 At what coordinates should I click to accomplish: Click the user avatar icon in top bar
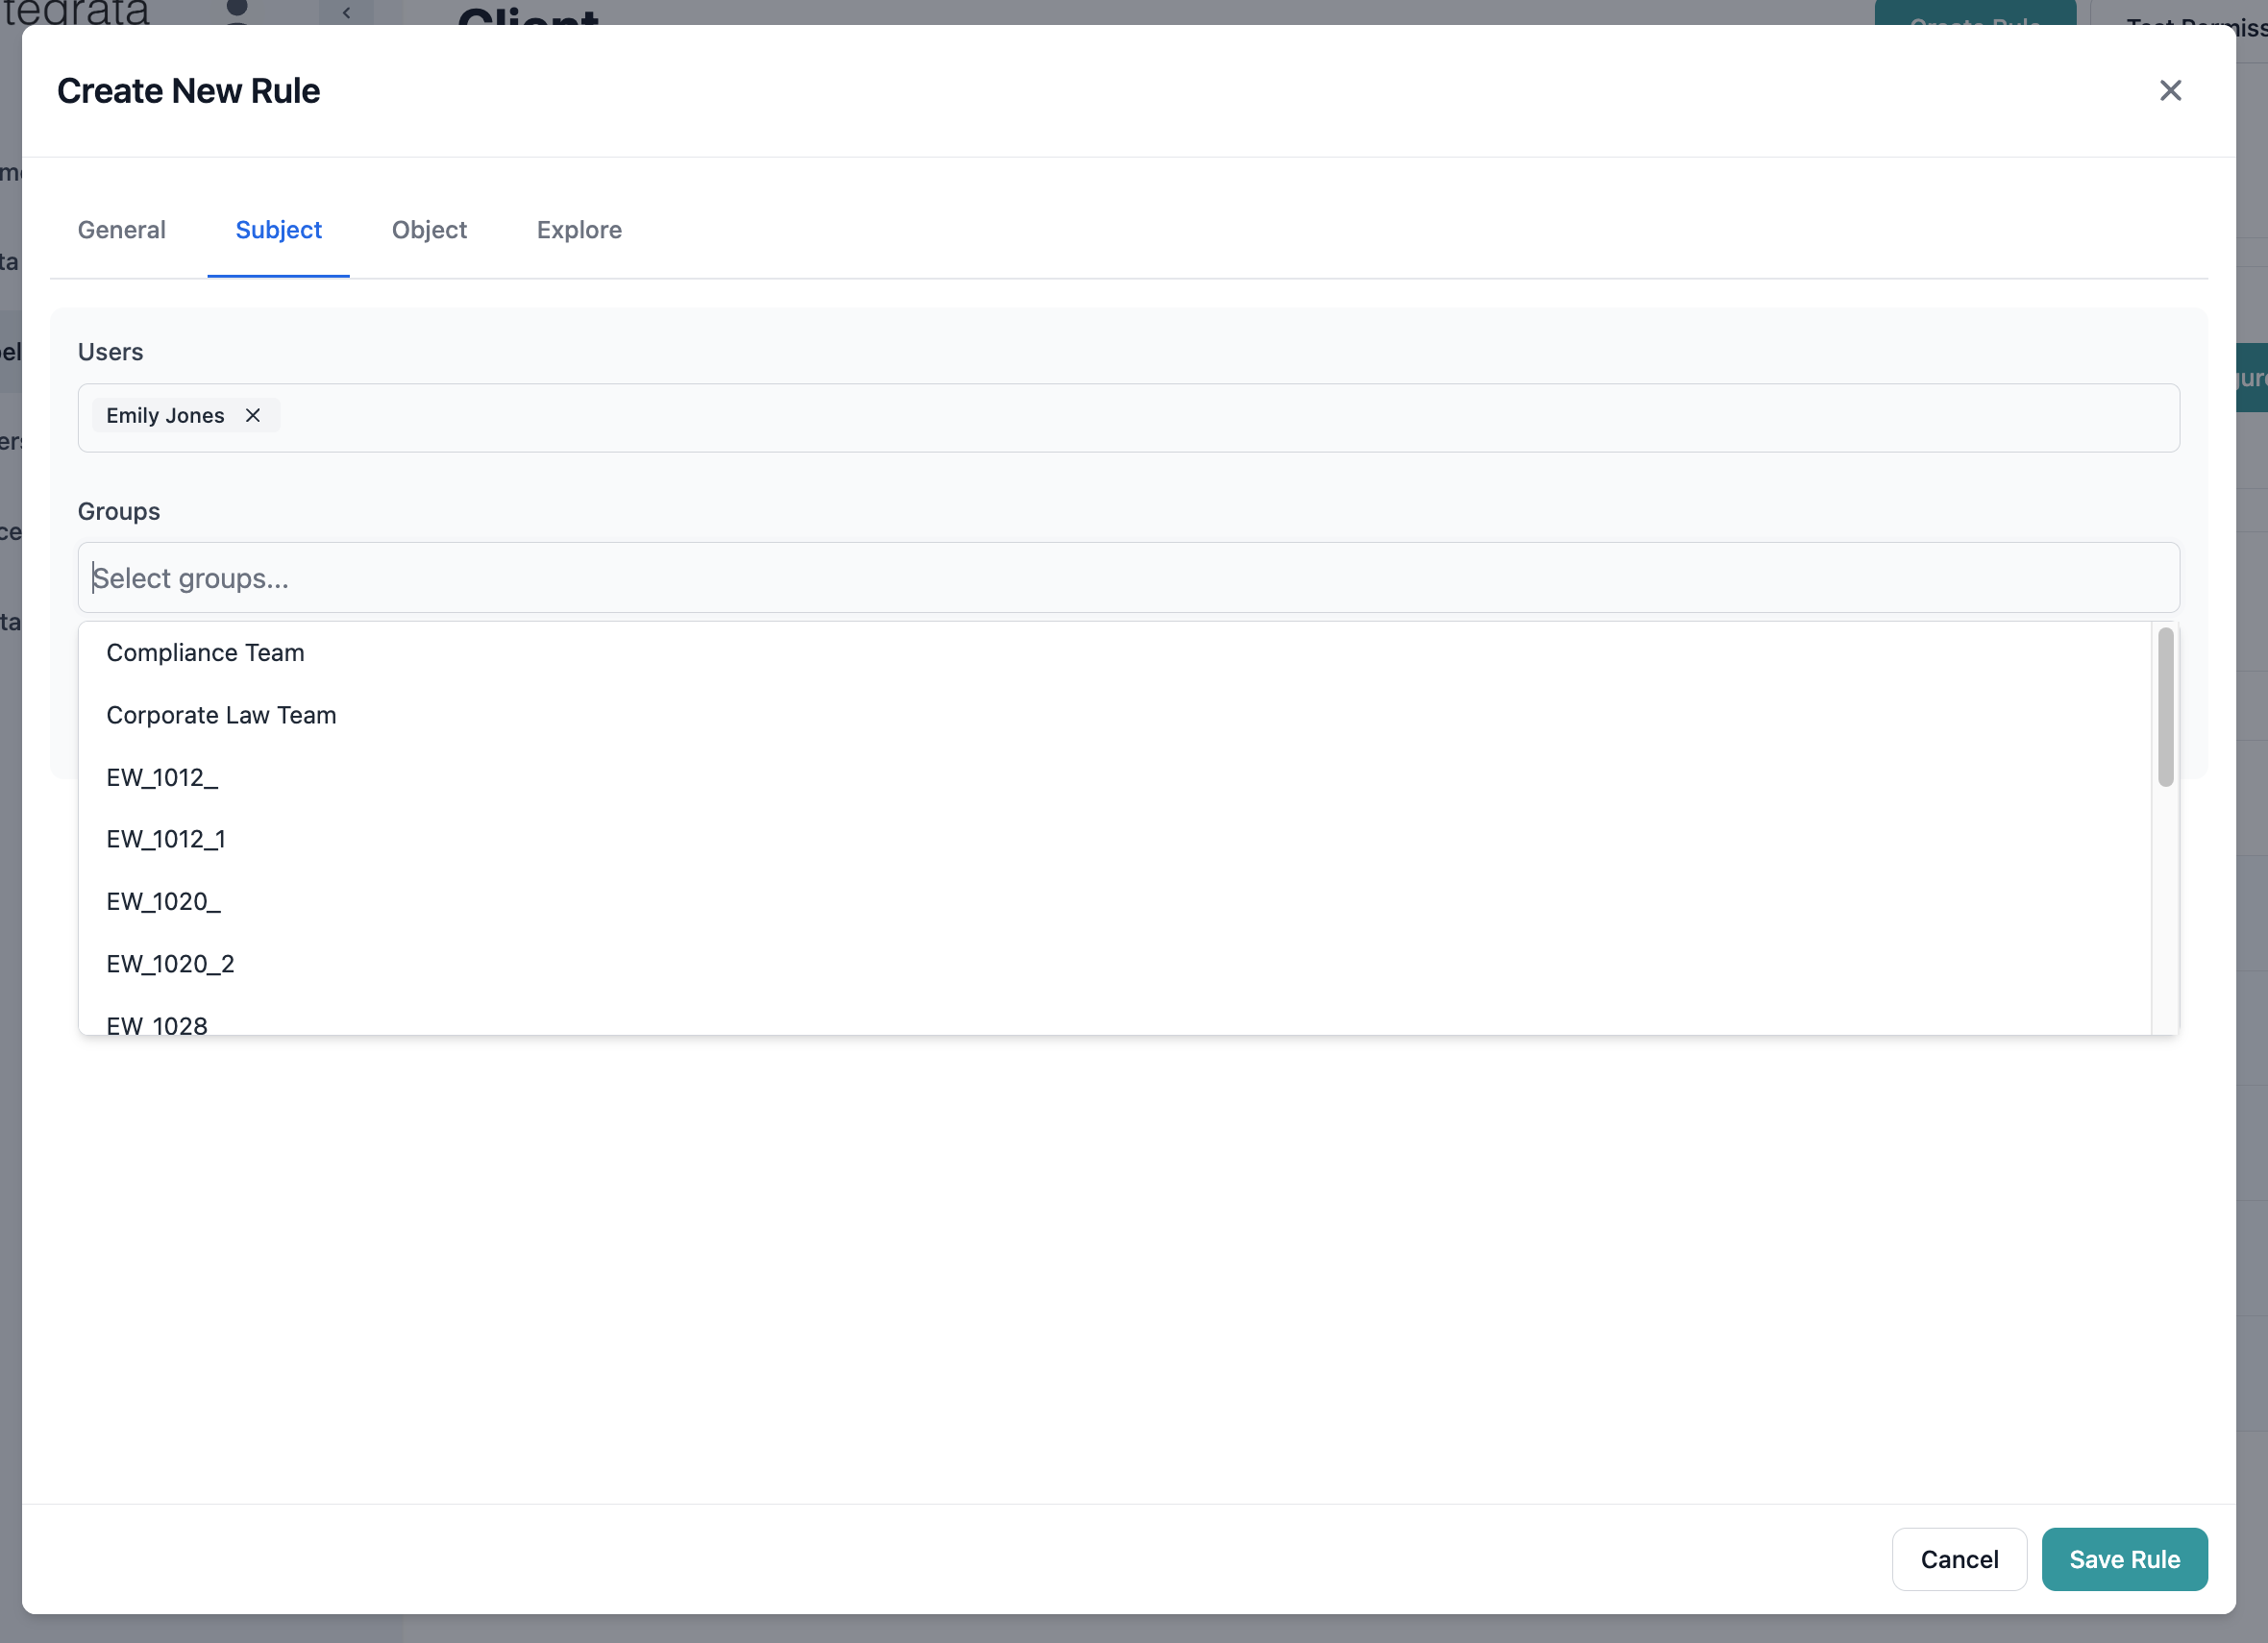(236, 12)
